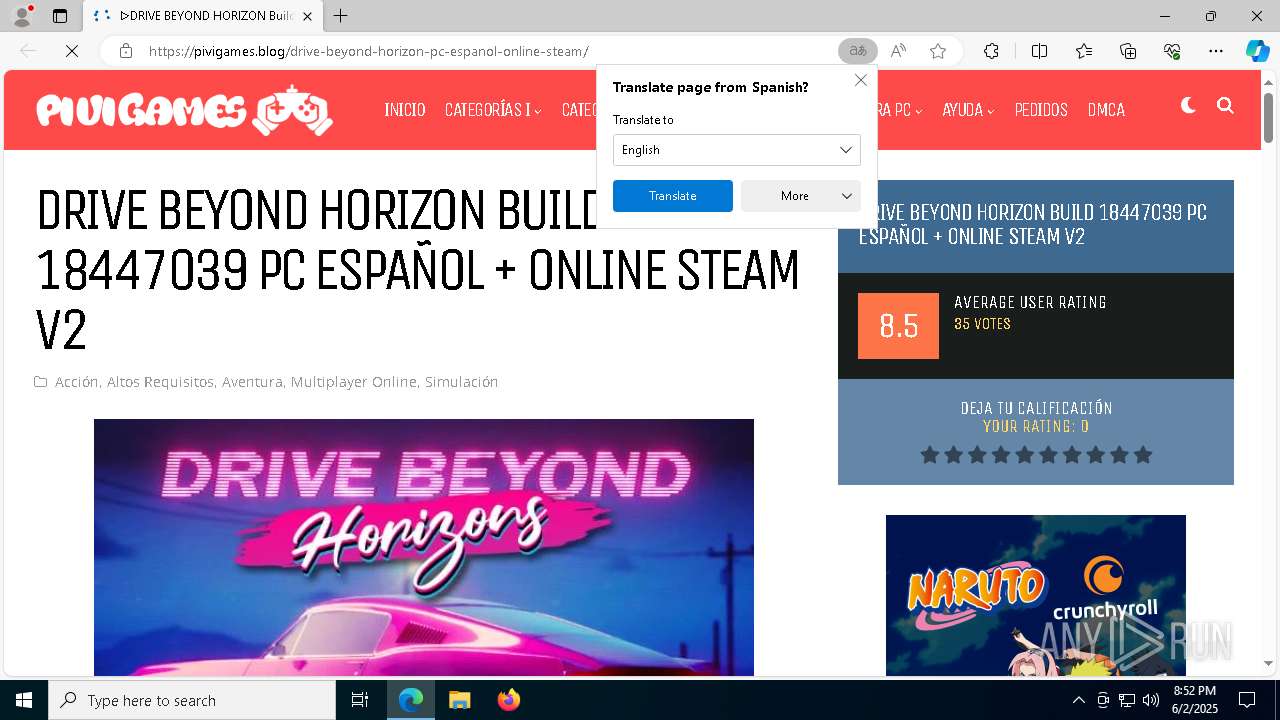Open the Extensions puzzle icon
Screen dimensions: 1280x720
click(x=991, y=51)
